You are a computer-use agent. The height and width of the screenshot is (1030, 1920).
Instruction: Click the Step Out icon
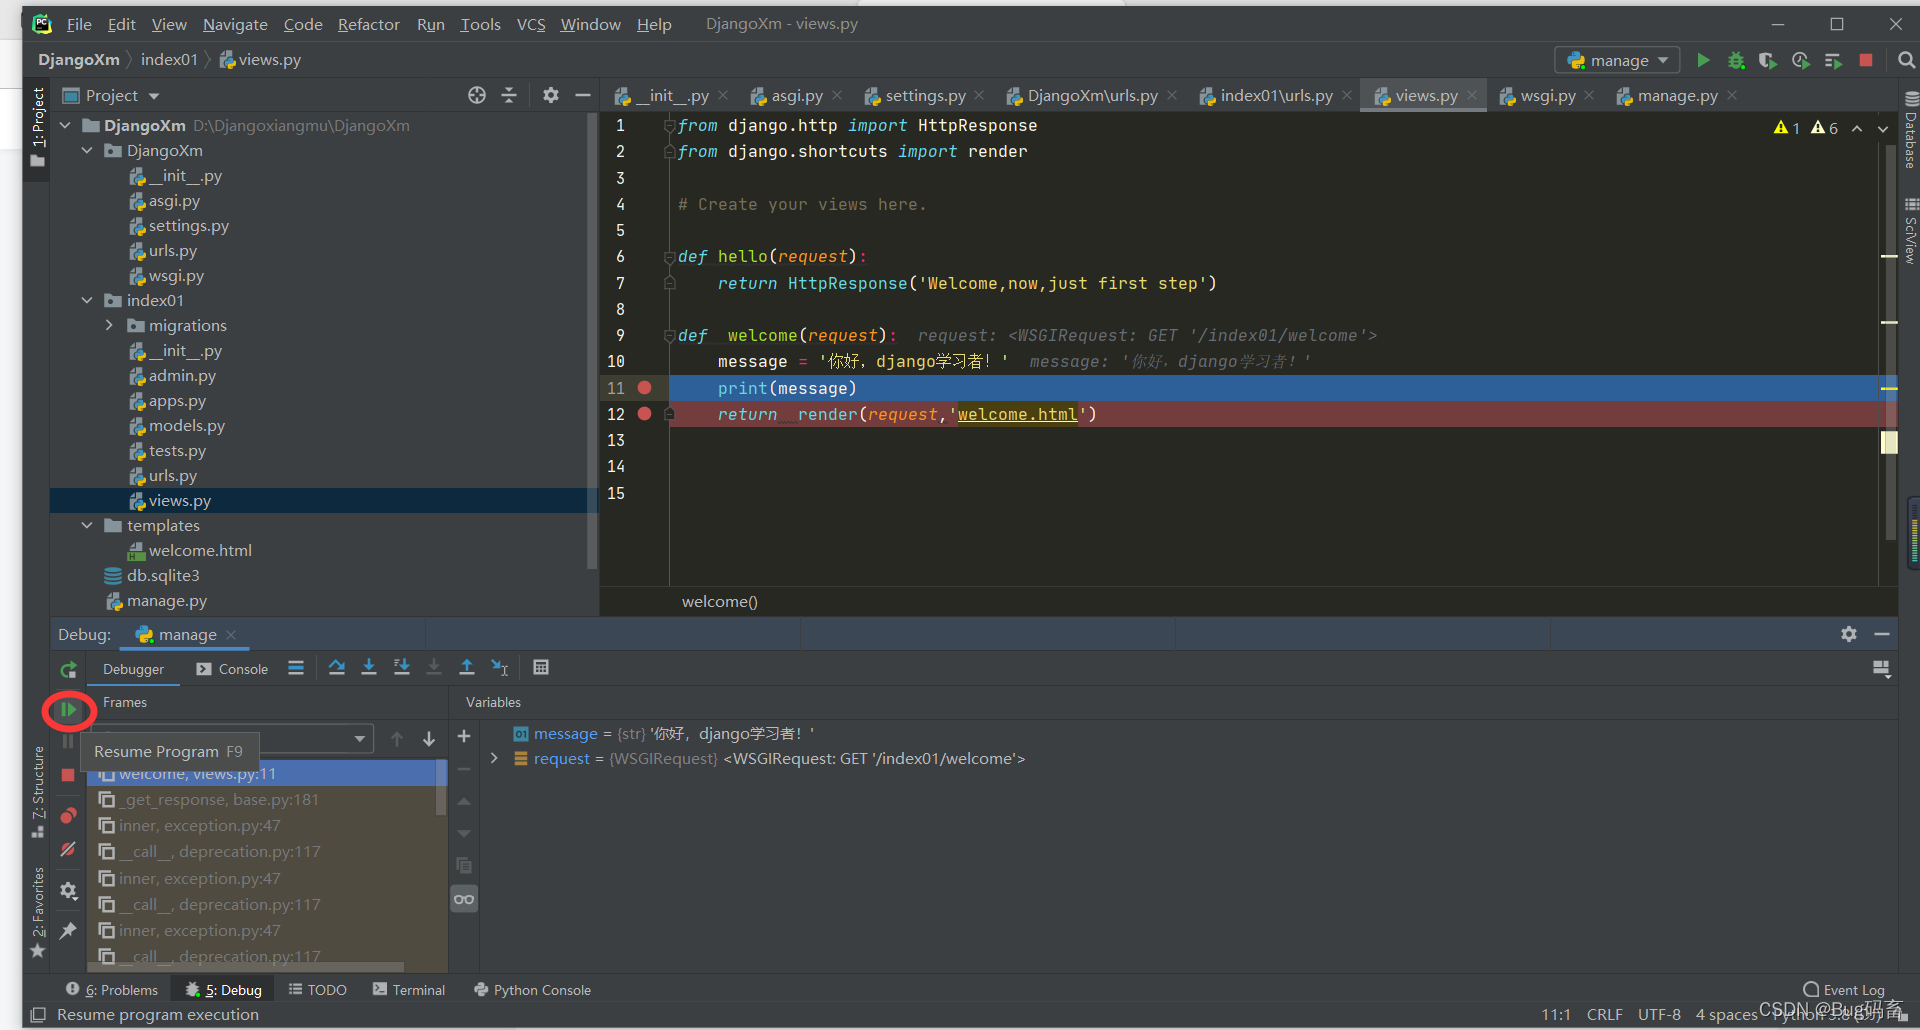(x=467, y=668)
